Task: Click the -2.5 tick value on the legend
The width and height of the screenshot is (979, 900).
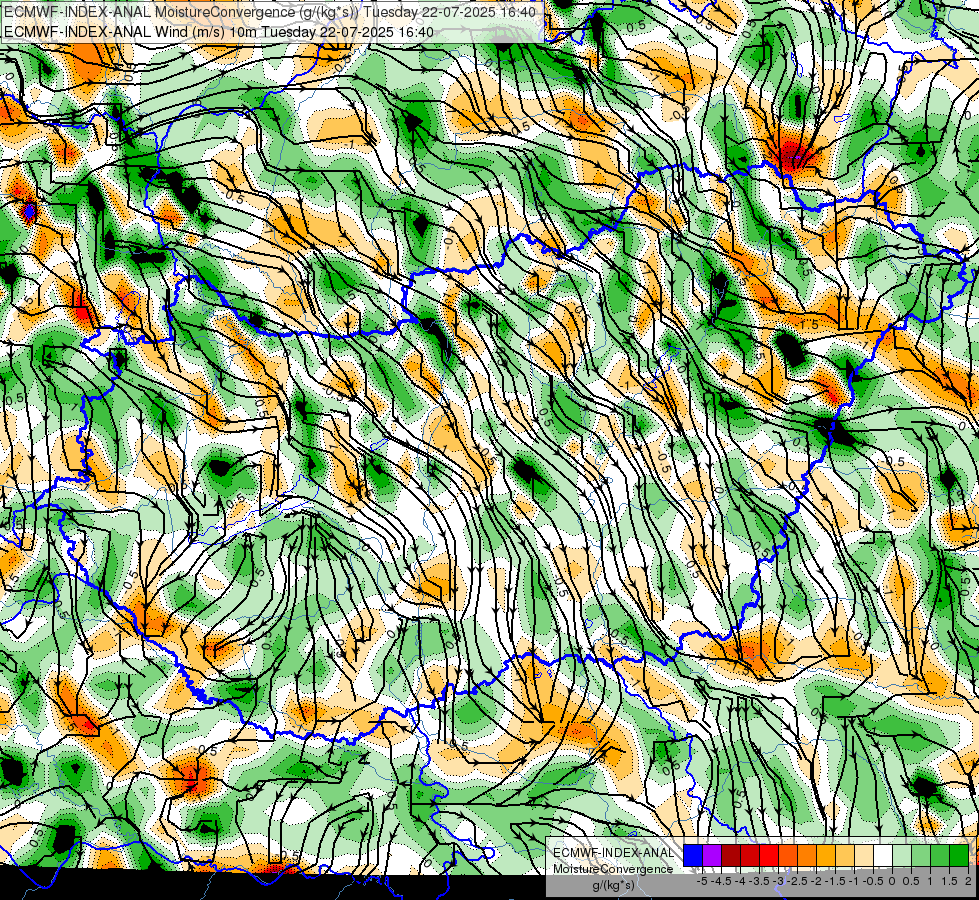Action: click(x=797, y=881)
